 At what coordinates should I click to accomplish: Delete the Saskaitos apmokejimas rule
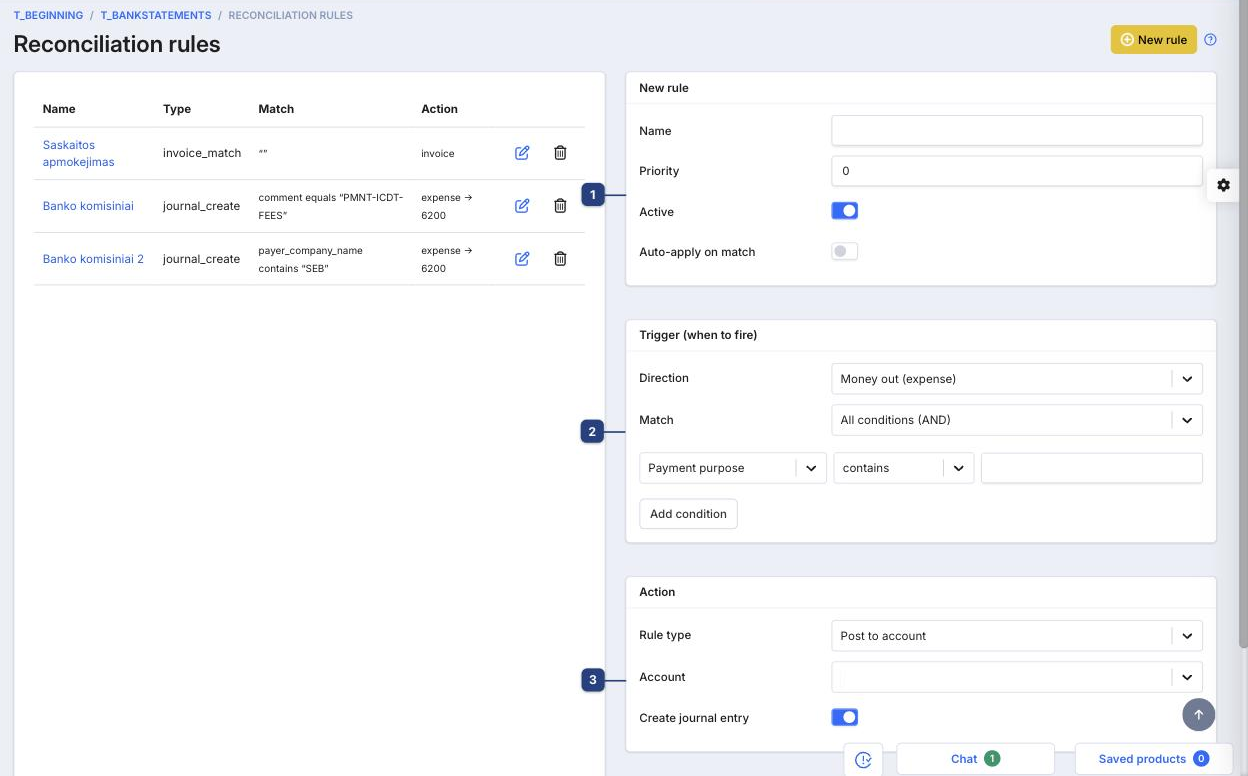tap(560, 153)
